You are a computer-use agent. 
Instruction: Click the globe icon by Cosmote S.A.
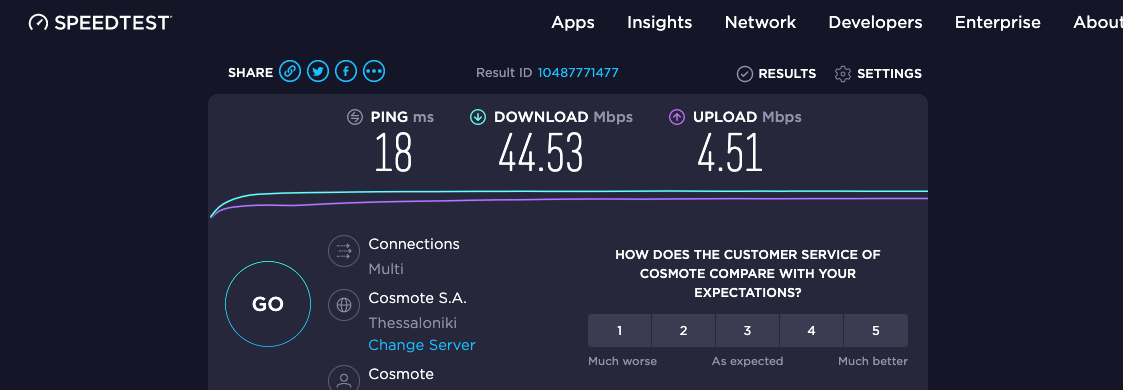(344, 305)
